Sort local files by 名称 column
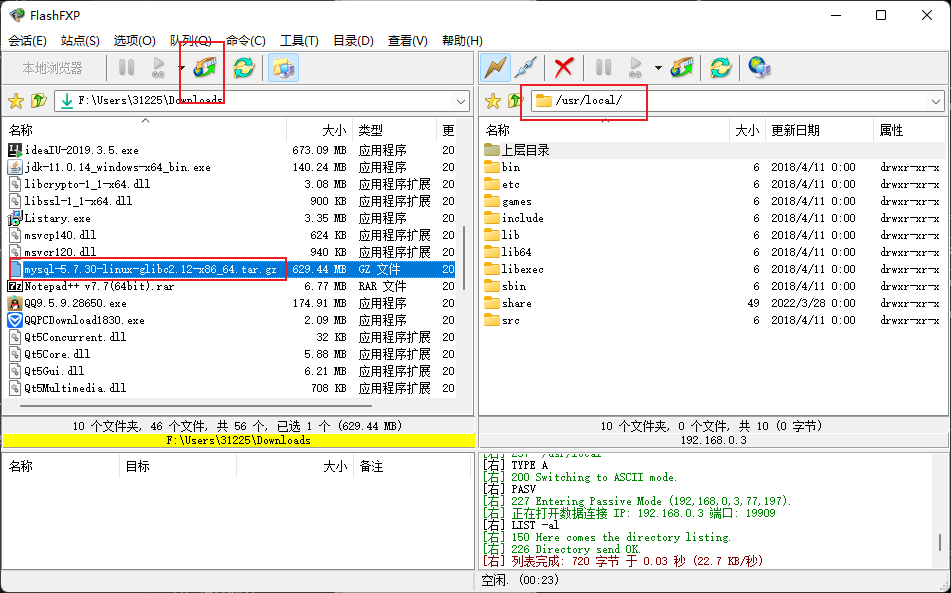951x593 pixels. click(x=146, y=130)
